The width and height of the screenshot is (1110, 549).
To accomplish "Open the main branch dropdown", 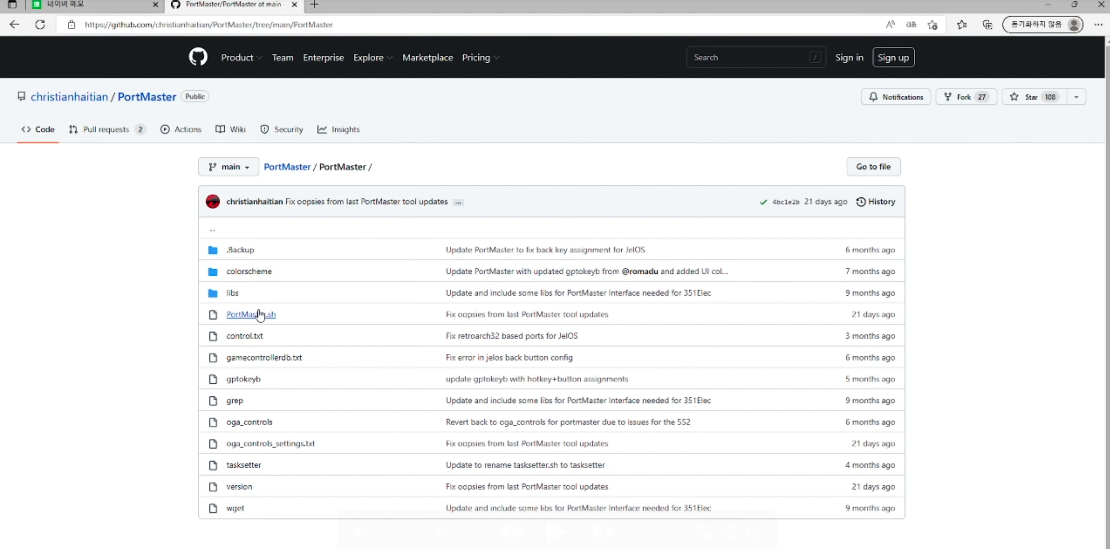I will pyautogui.click(x=229, y=167).
